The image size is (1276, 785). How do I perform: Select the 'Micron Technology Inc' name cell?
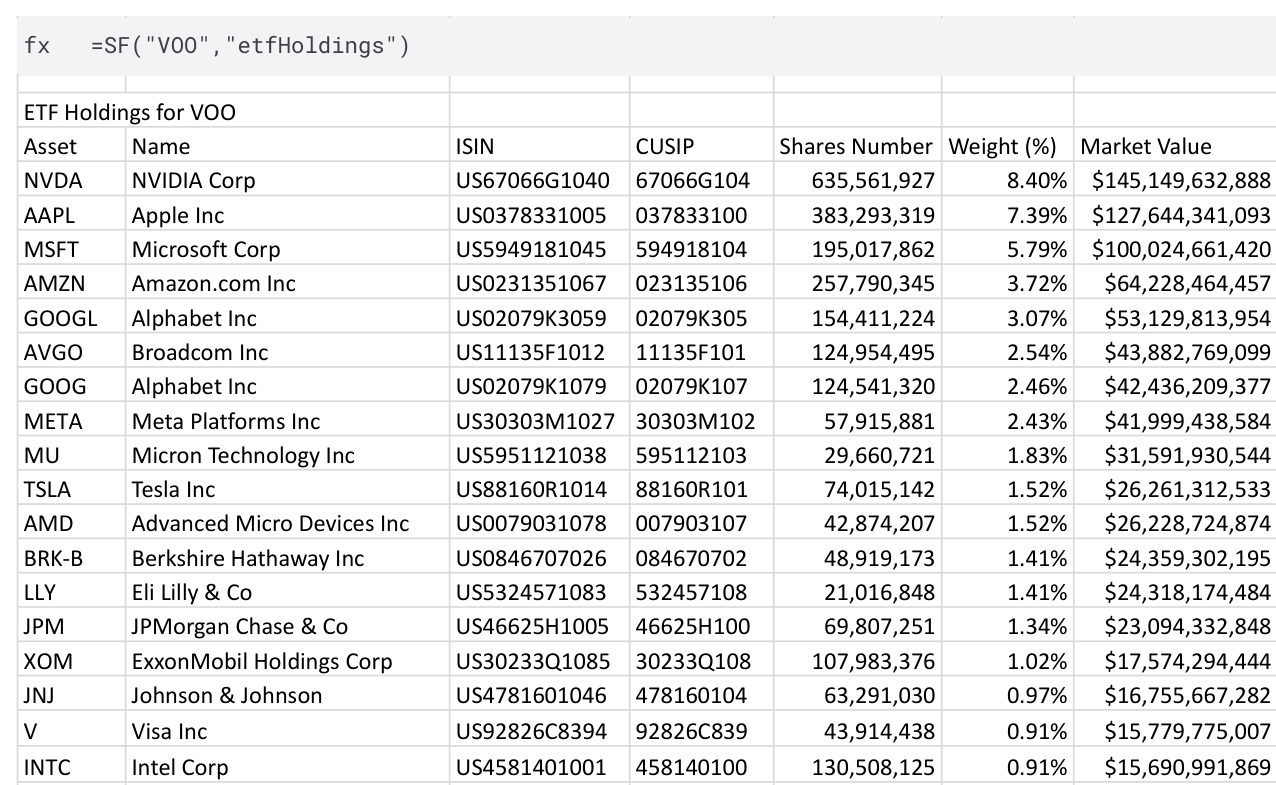pos(288,455)
